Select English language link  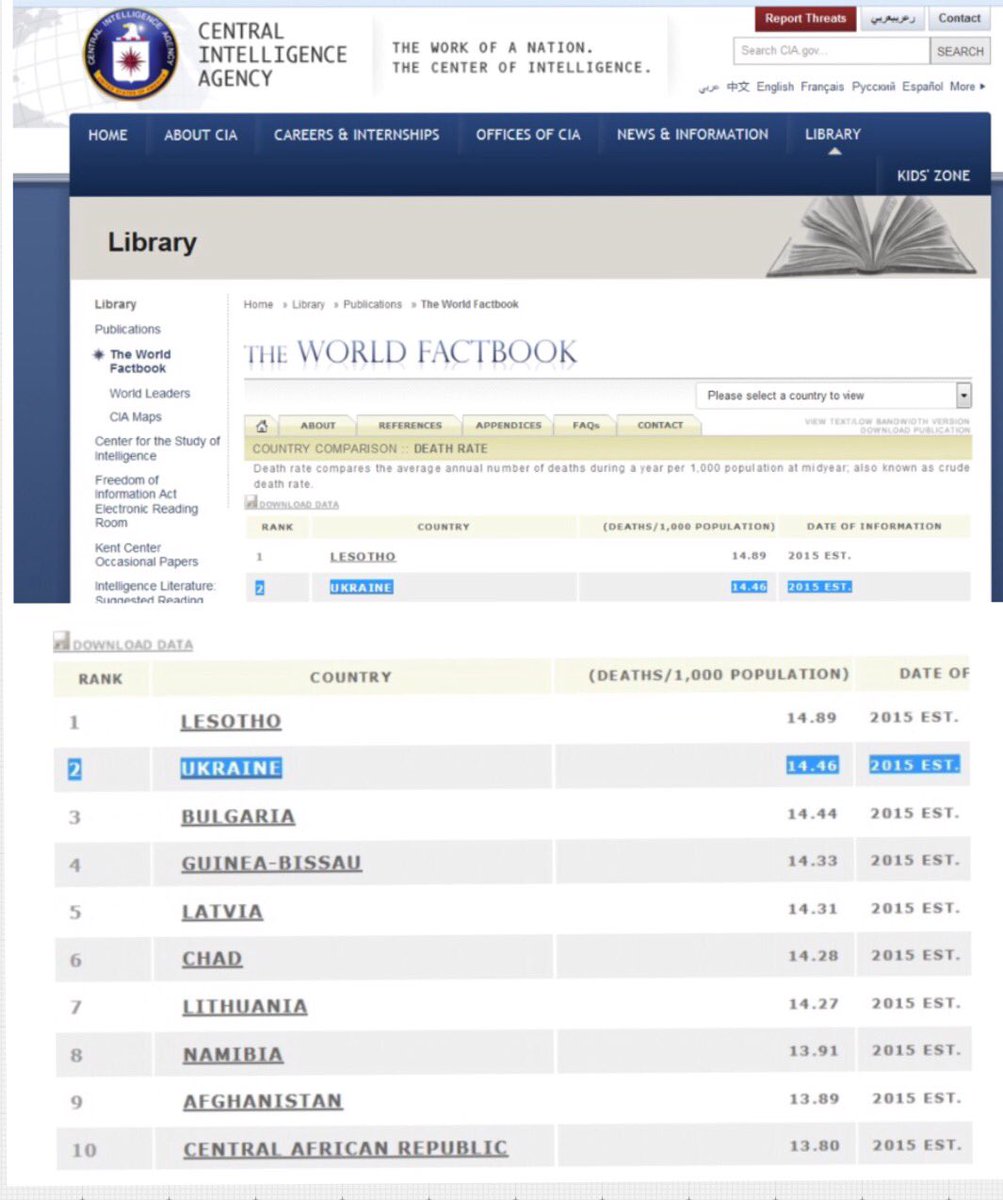pyautogui.click(x=775, y=87)
